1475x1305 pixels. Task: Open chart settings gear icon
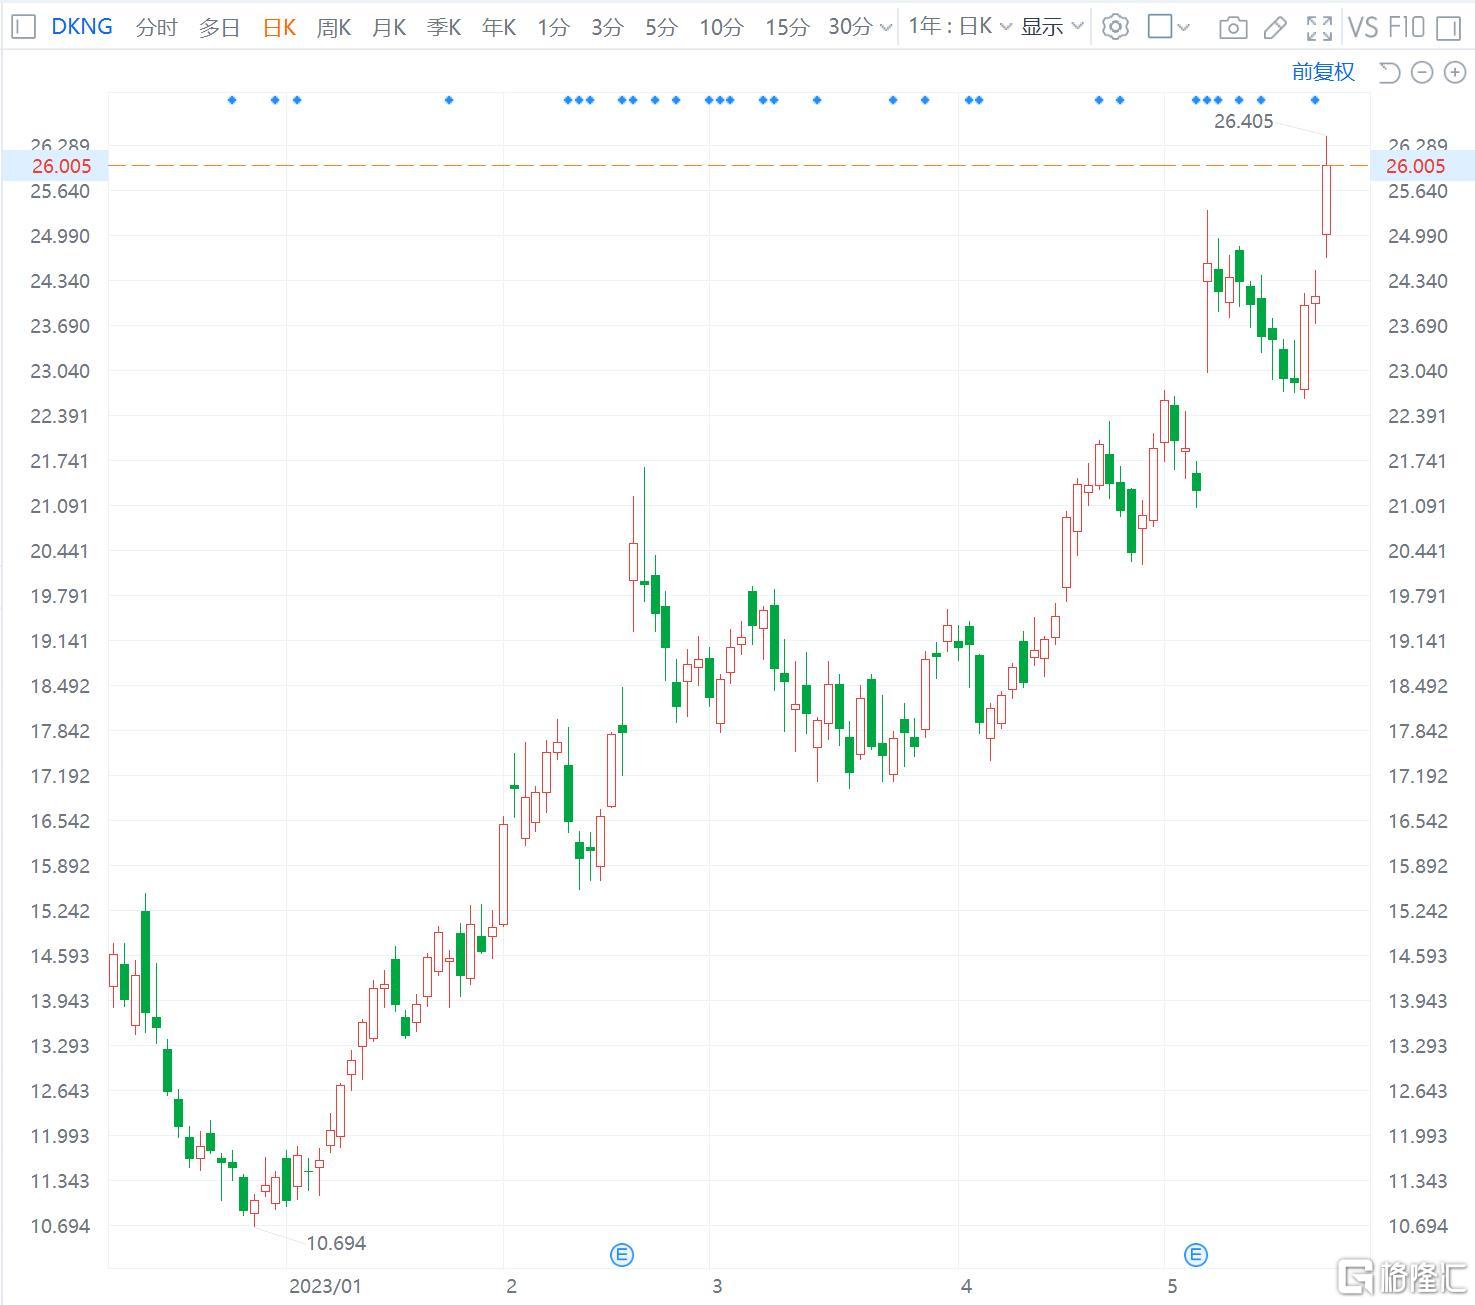point(1115,27)
